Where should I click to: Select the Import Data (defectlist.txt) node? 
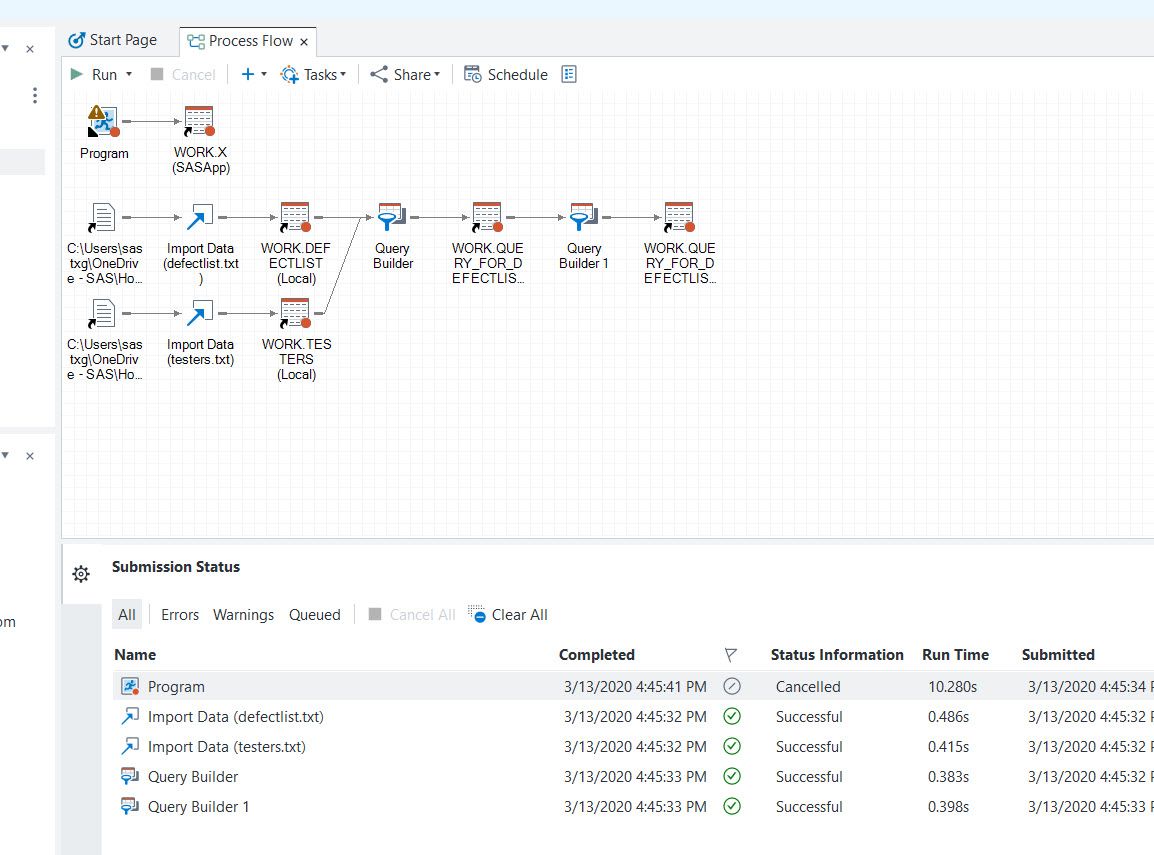click(x=200, y=218)
